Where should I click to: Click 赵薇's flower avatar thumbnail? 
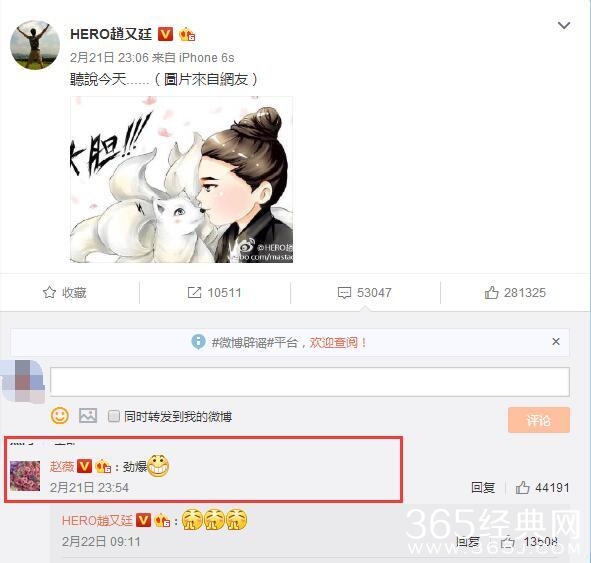pos(25,476)
